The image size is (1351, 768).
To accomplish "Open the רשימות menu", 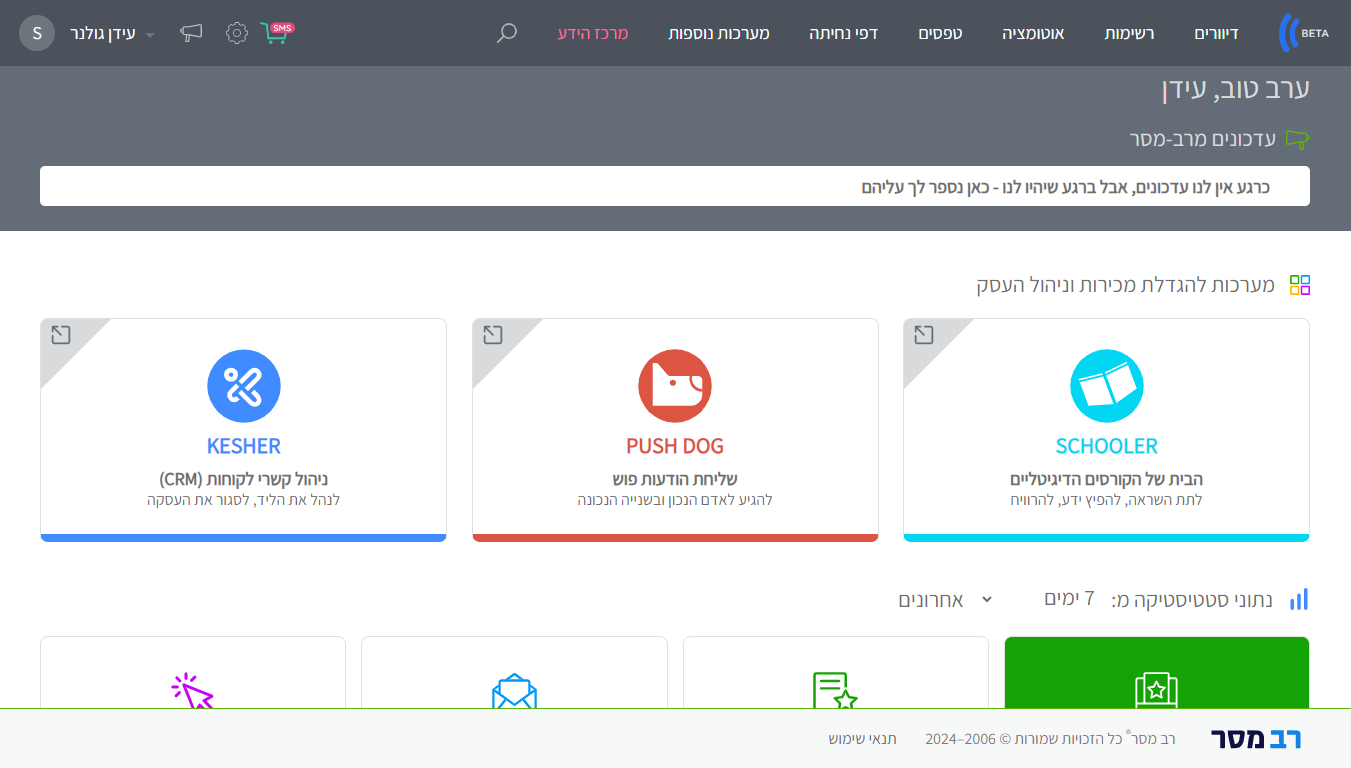I will 1129,33.
